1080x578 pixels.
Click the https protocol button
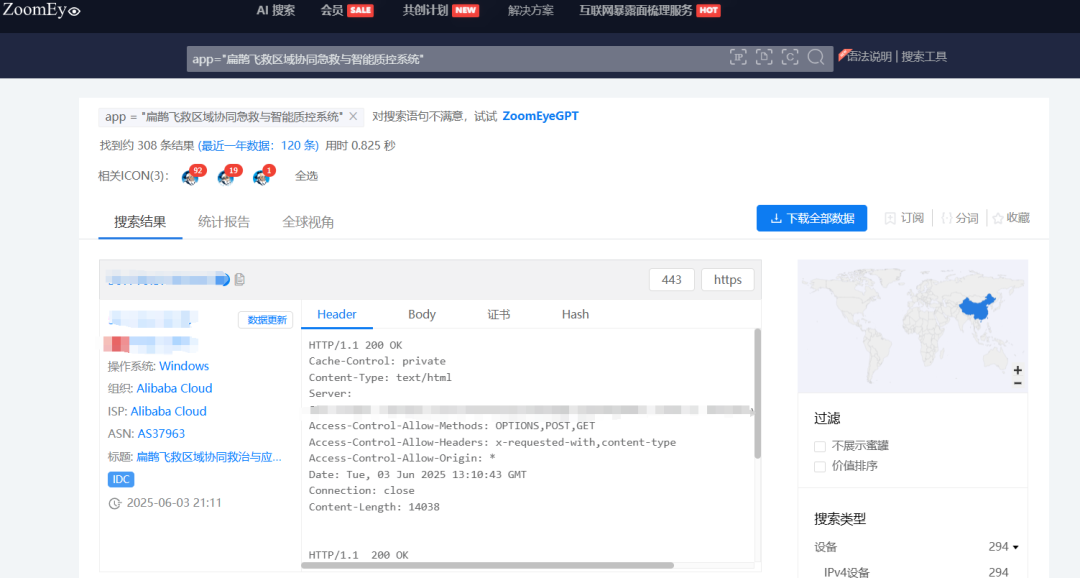click(x=727, y=280)
